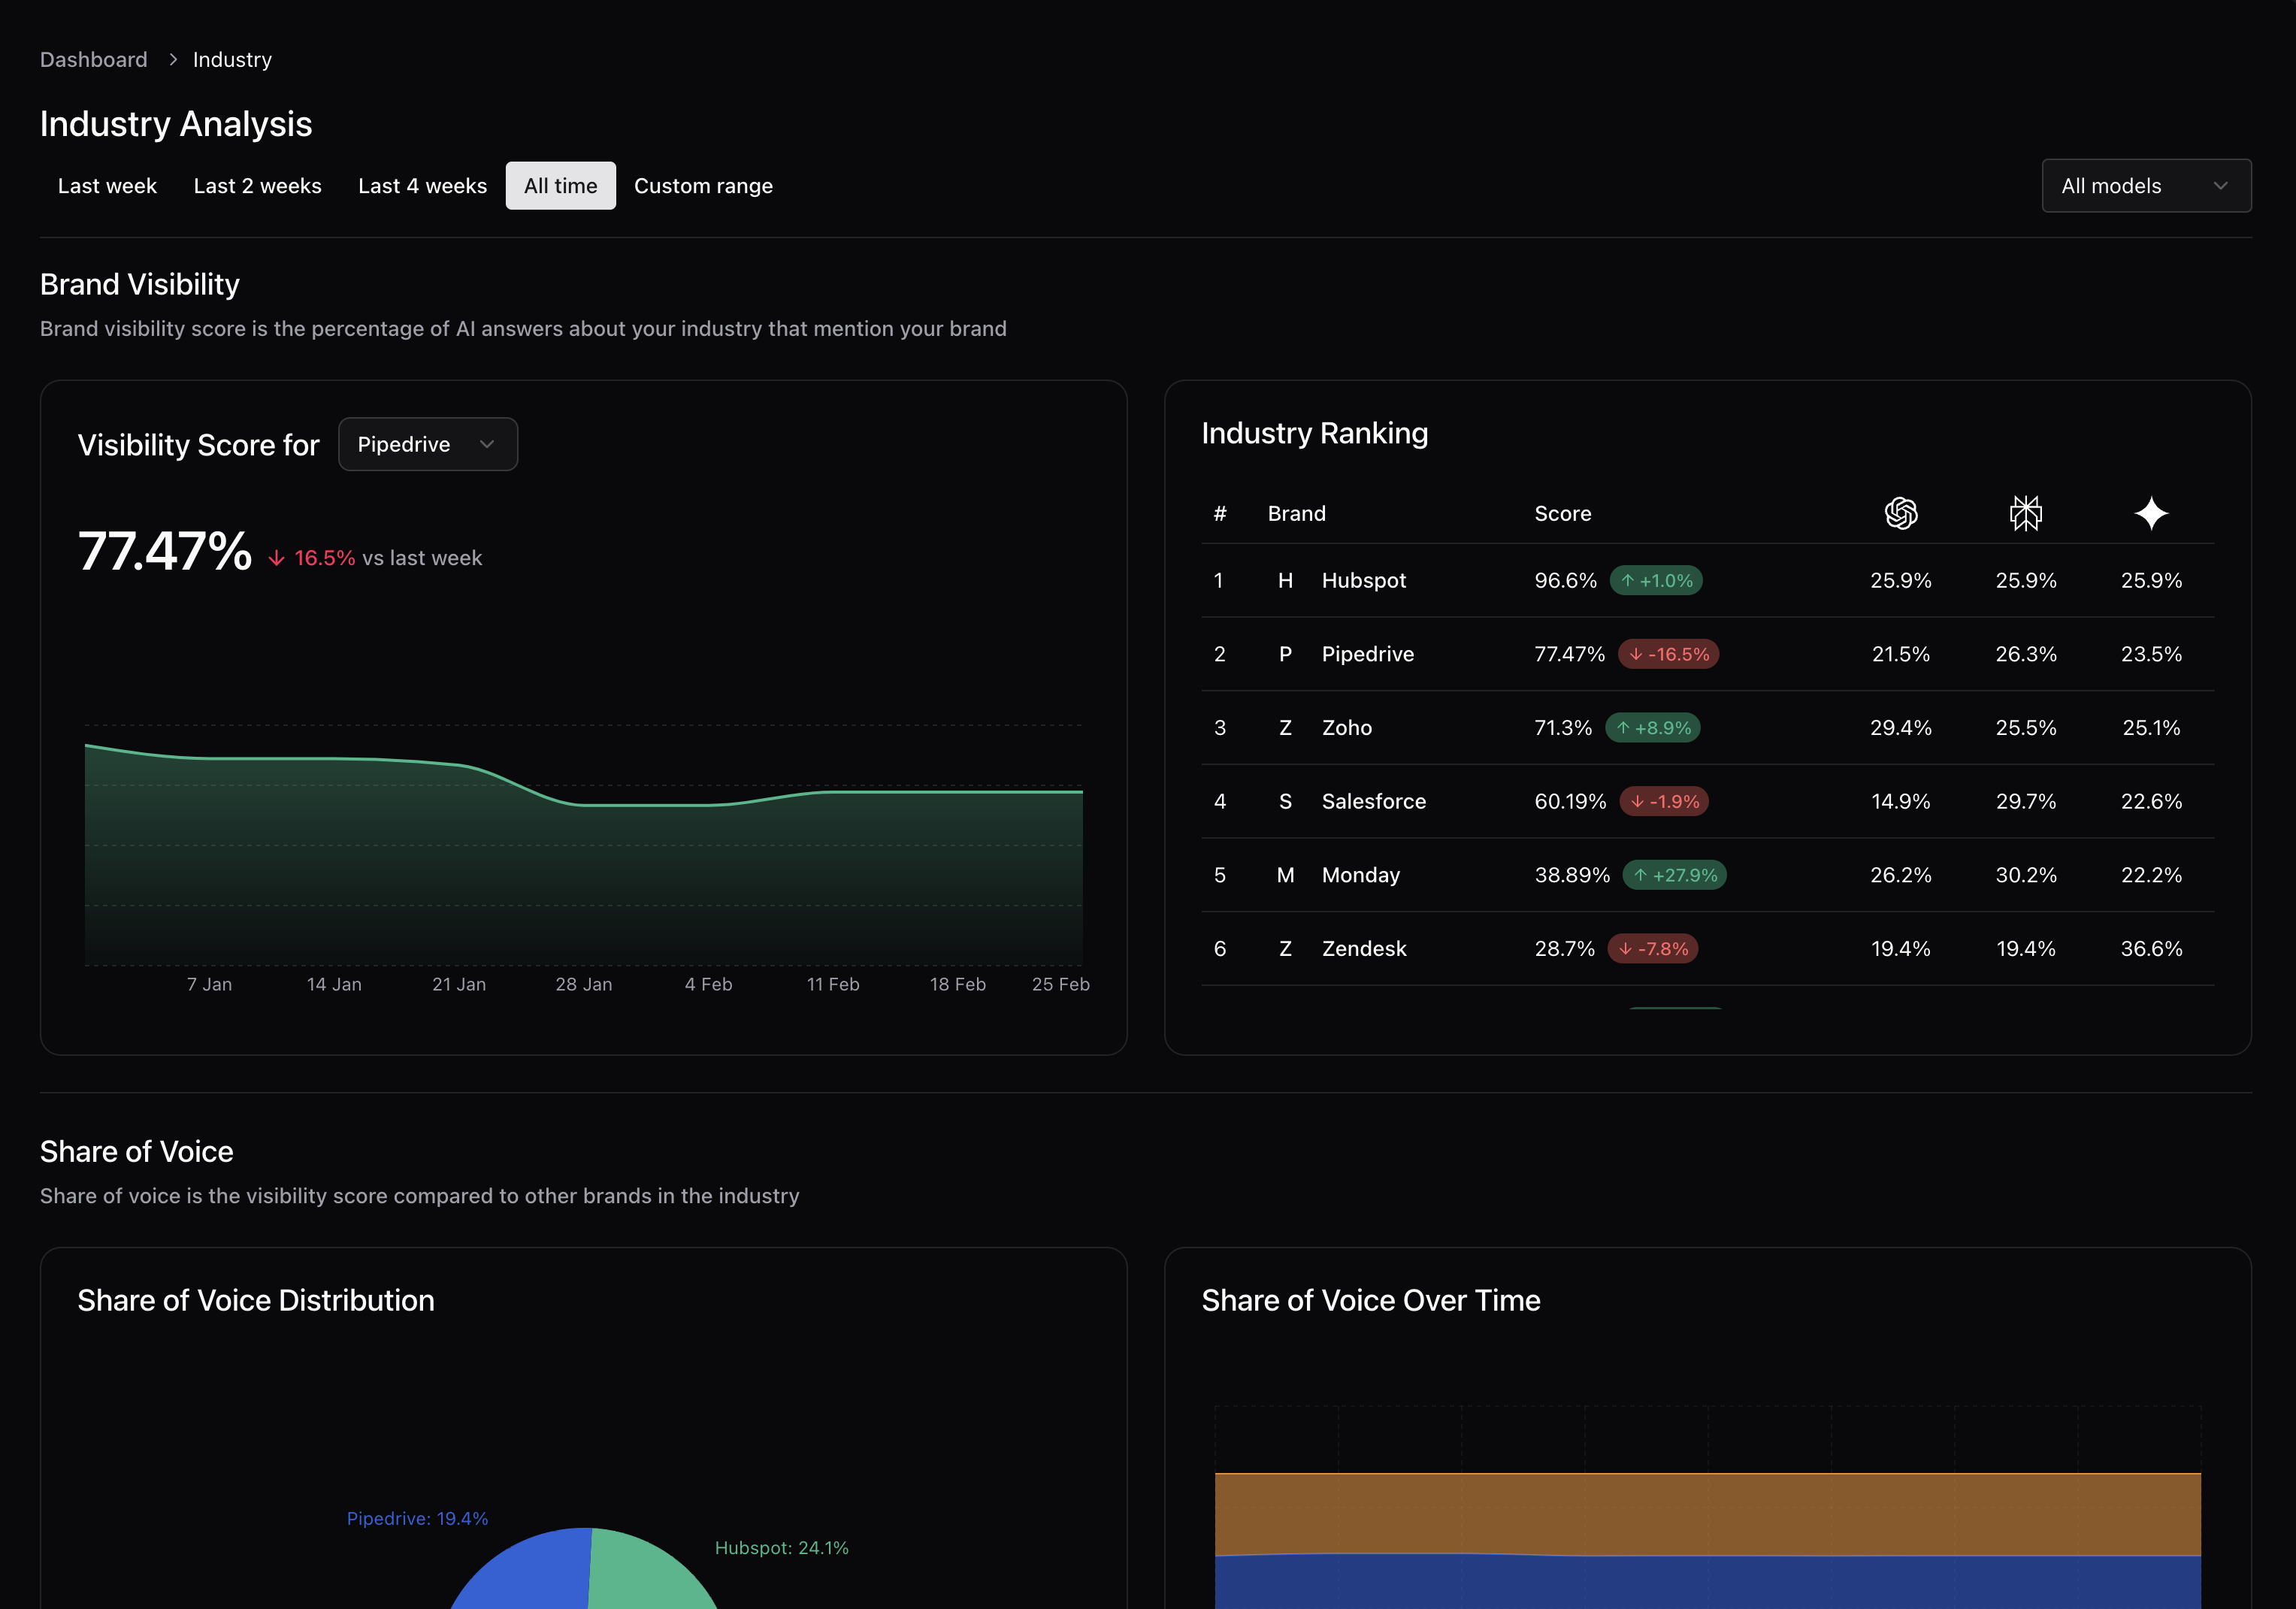Click the breadcrumb chevron separator icon

[x=172, y=60]
